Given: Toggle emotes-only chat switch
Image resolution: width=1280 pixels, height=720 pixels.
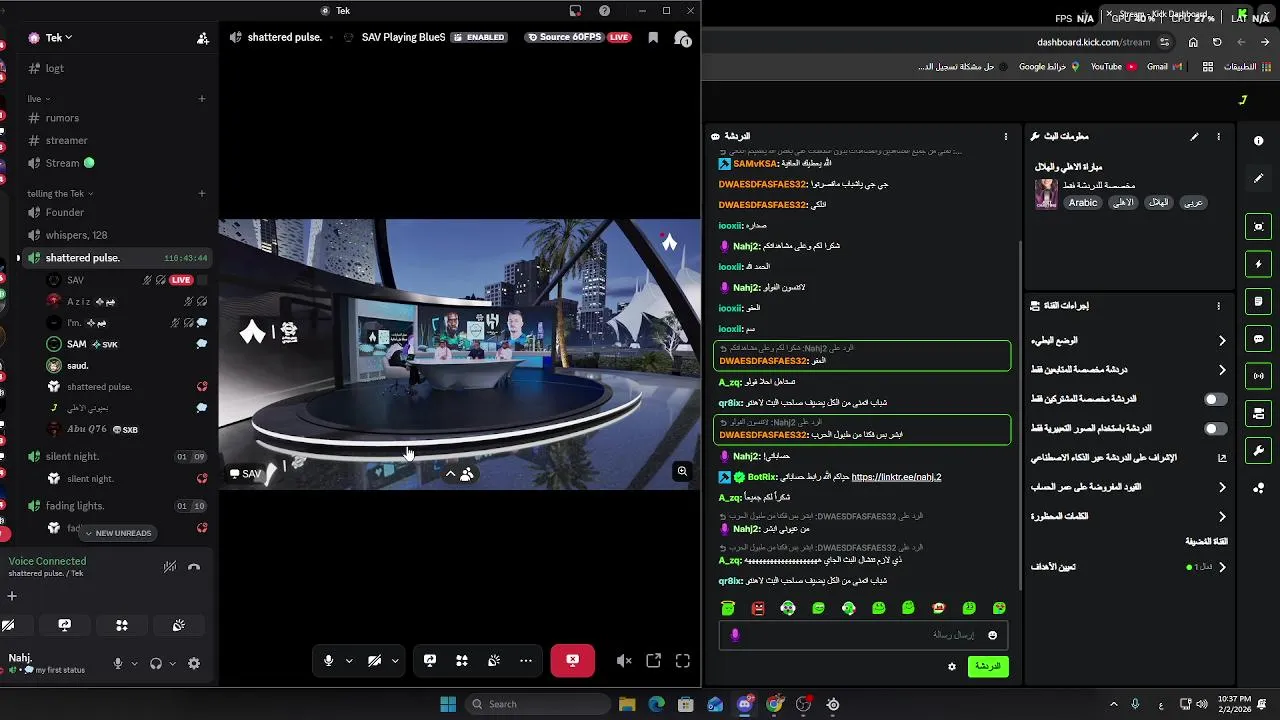Looking at the screenshot, I should pos(1215,429).
